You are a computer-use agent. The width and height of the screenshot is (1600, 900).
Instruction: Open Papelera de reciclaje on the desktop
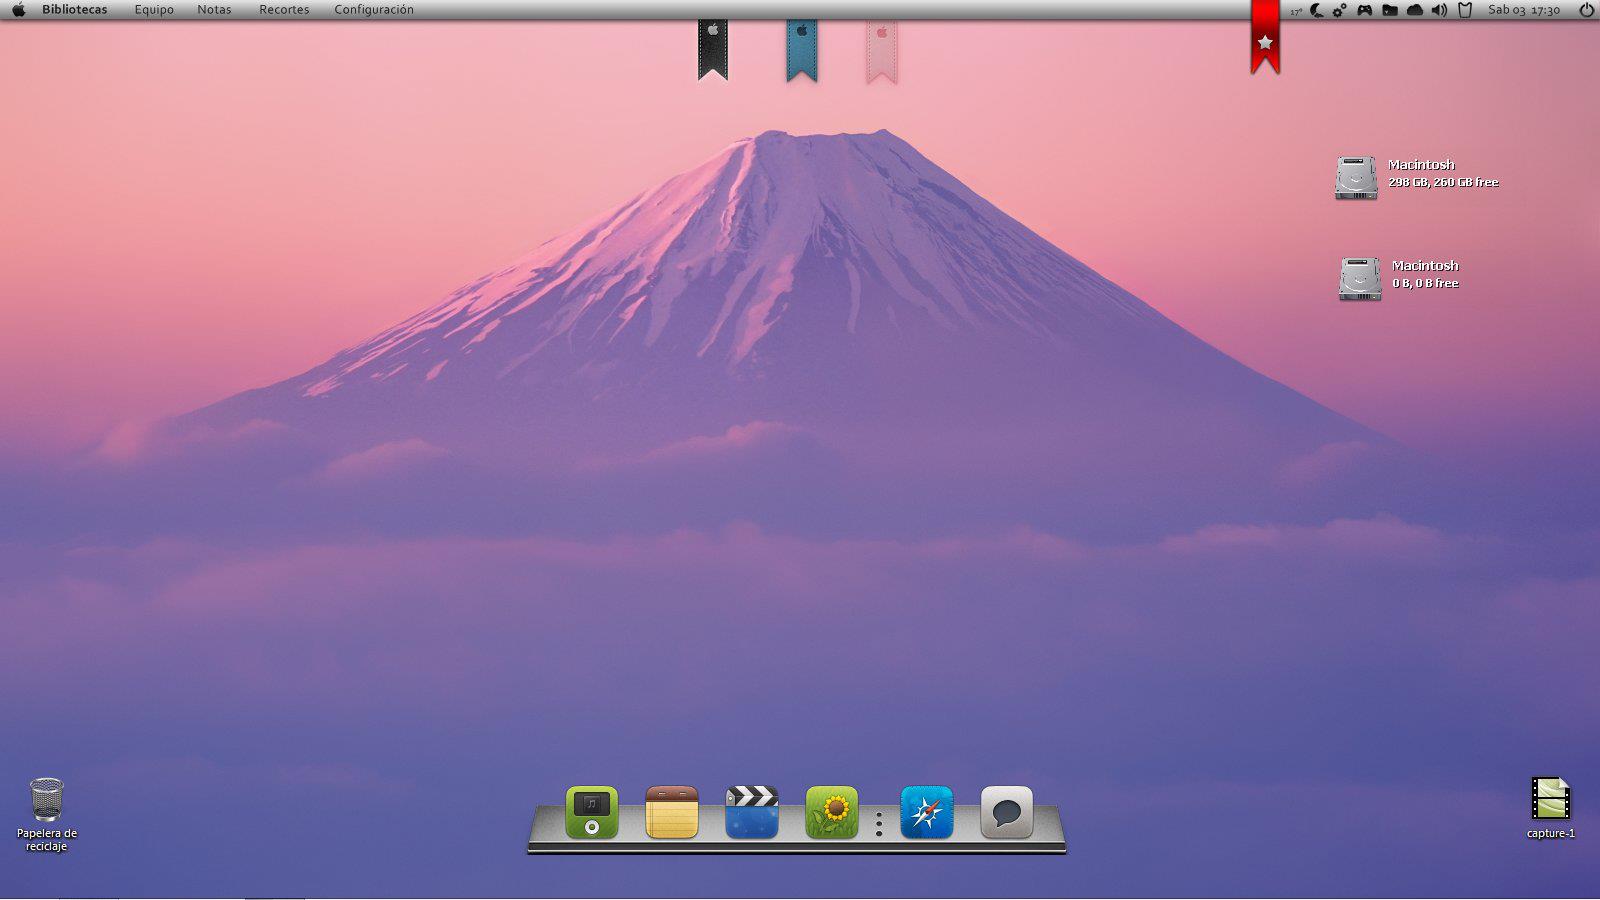pos(46,798)
